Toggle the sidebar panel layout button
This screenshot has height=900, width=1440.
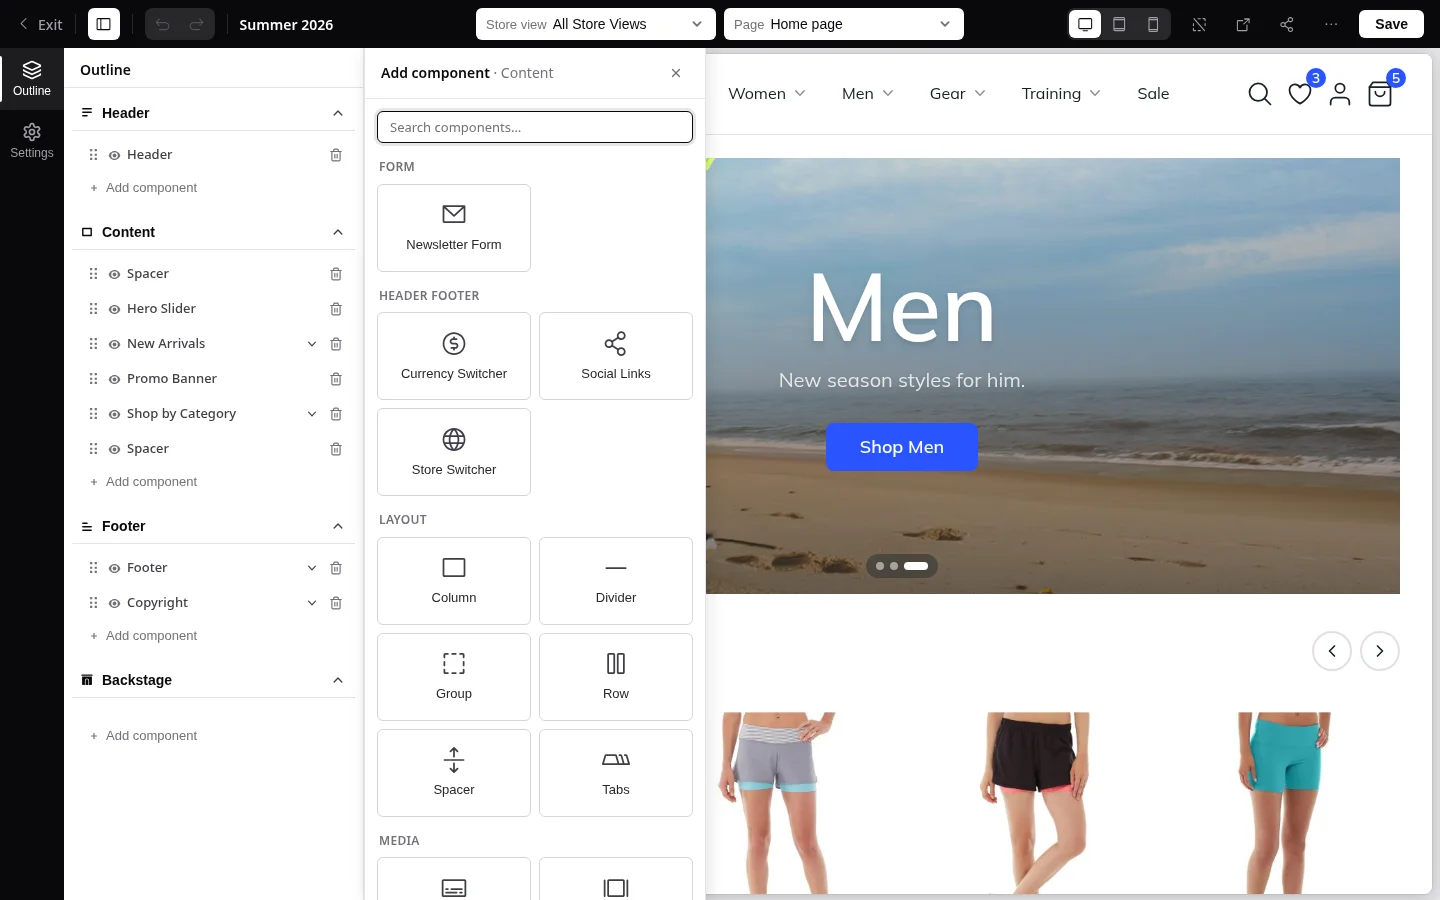(x=104, y=24)
